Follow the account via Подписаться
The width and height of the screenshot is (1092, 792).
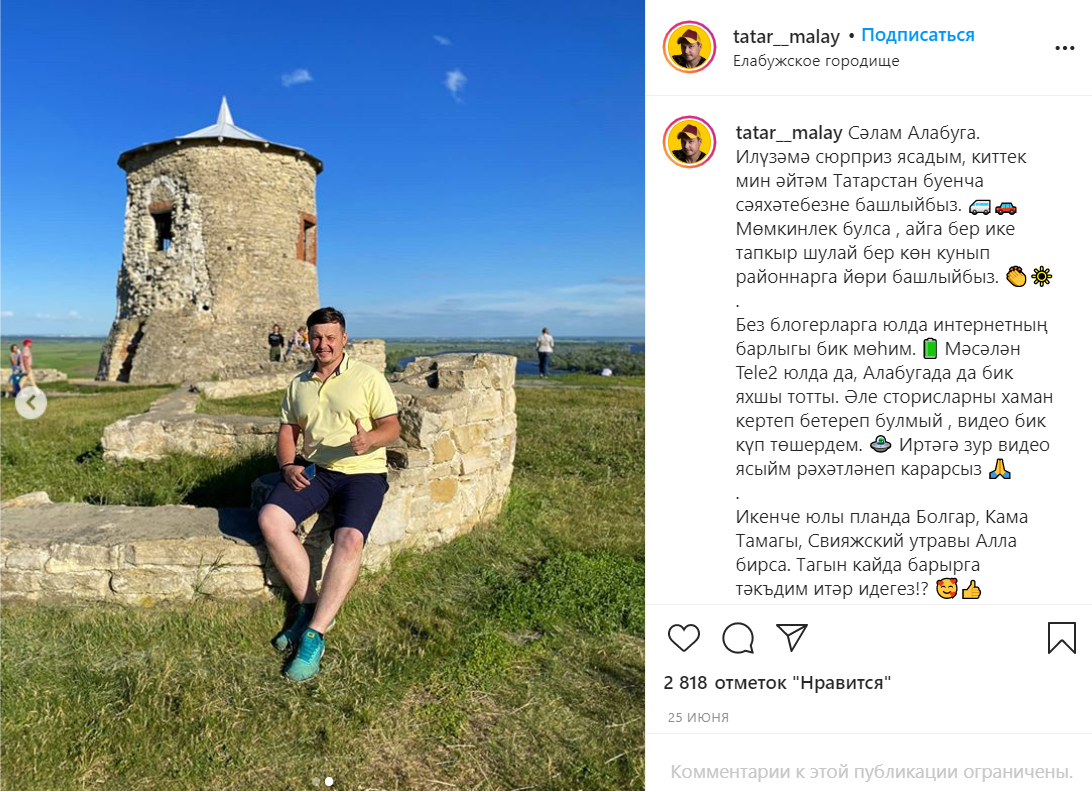pyautogui.click(x=918, y=35)
